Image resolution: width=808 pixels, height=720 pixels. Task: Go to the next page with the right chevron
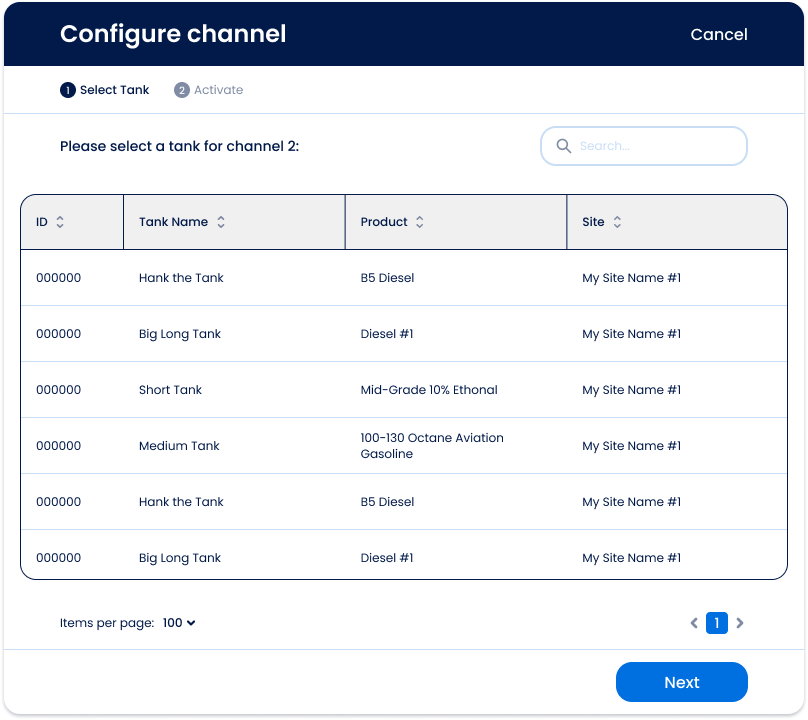coord(739,623)
